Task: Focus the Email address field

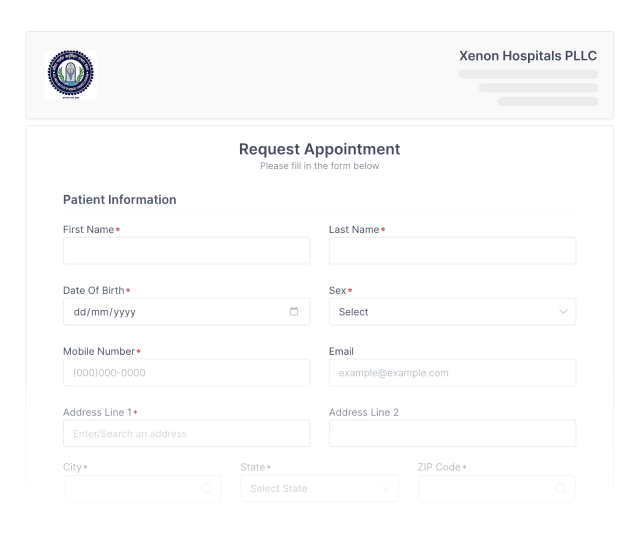Action: (452, 372)
